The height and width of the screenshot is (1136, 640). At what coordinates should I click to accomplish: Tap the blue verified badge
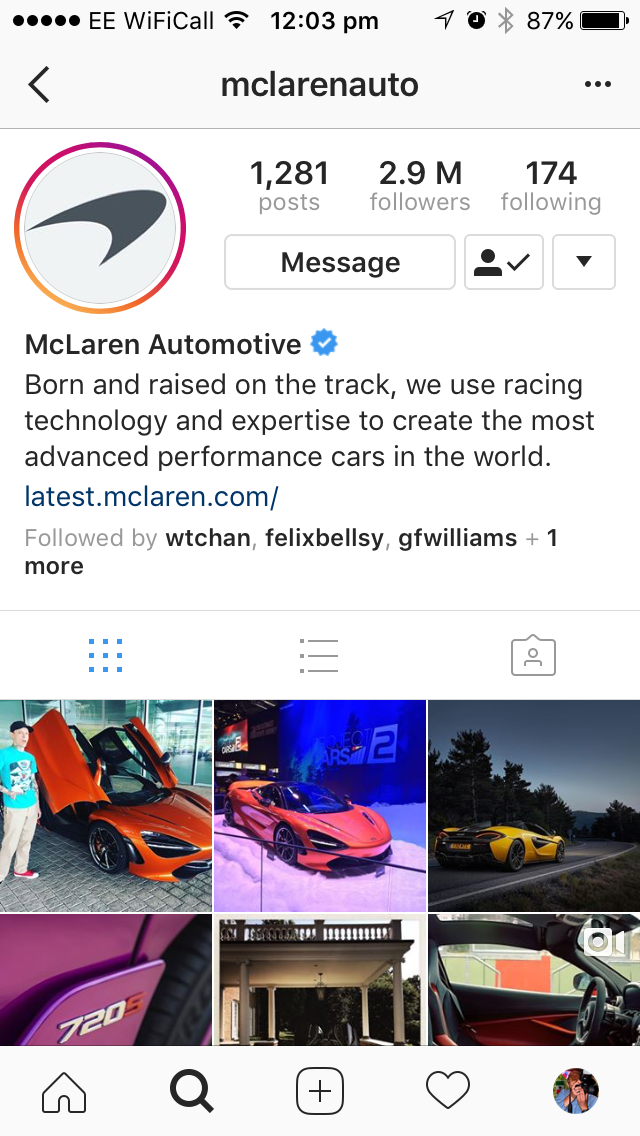324,343
